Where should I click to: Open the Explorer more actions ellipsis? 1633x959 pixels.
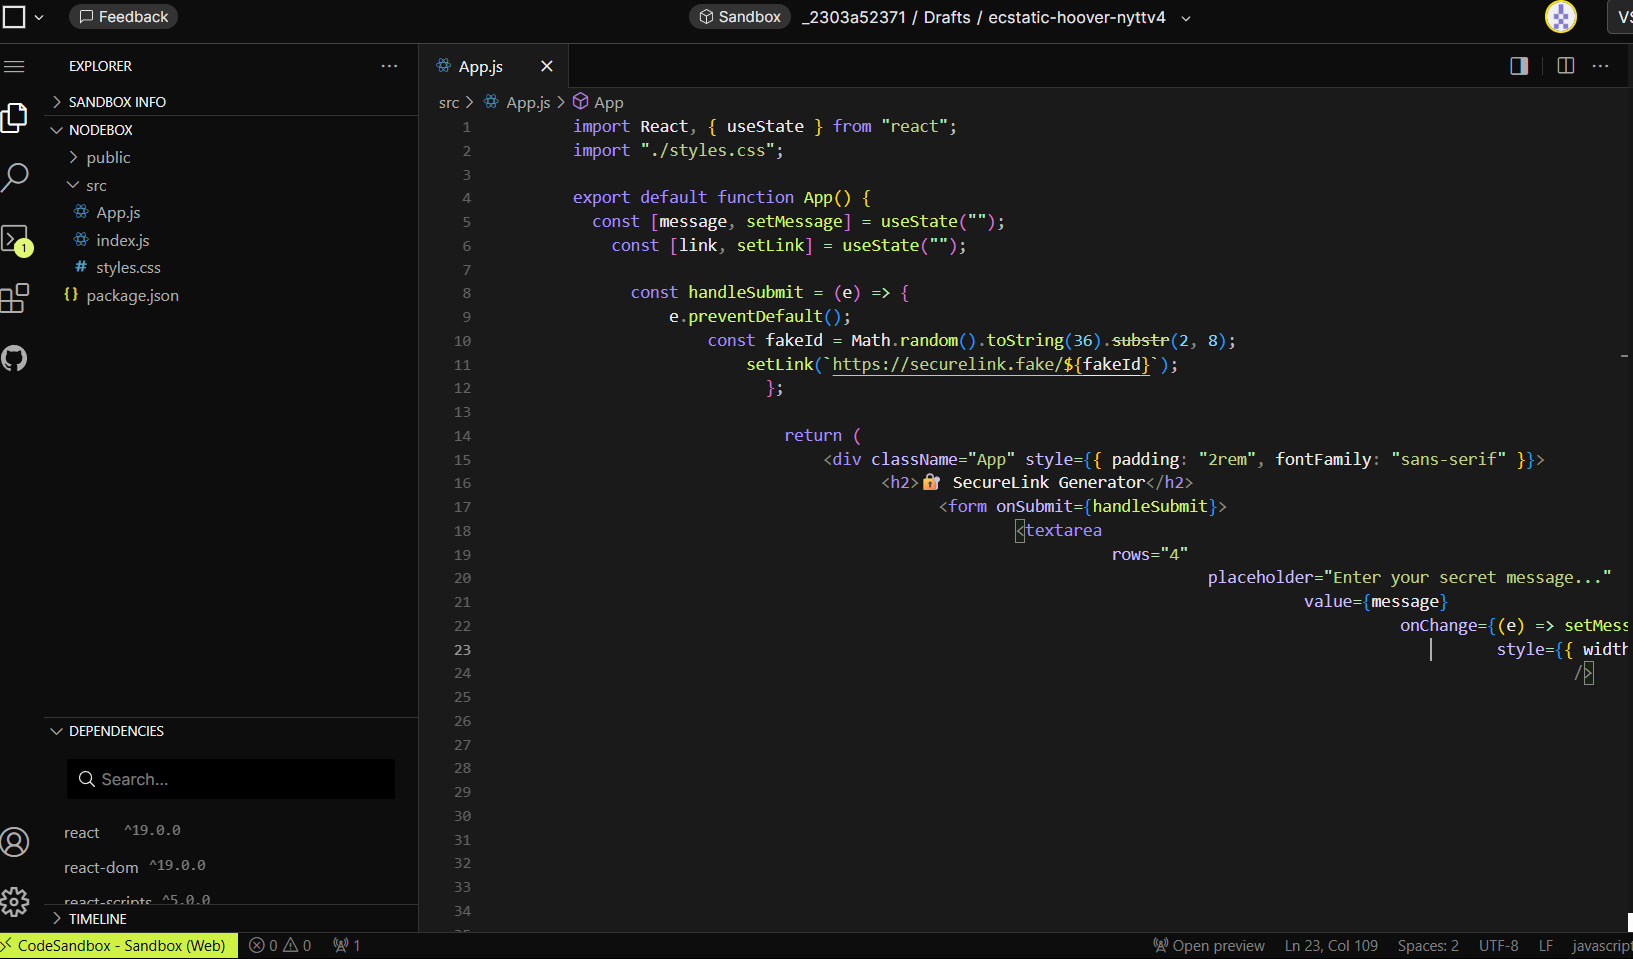(389, 66)
